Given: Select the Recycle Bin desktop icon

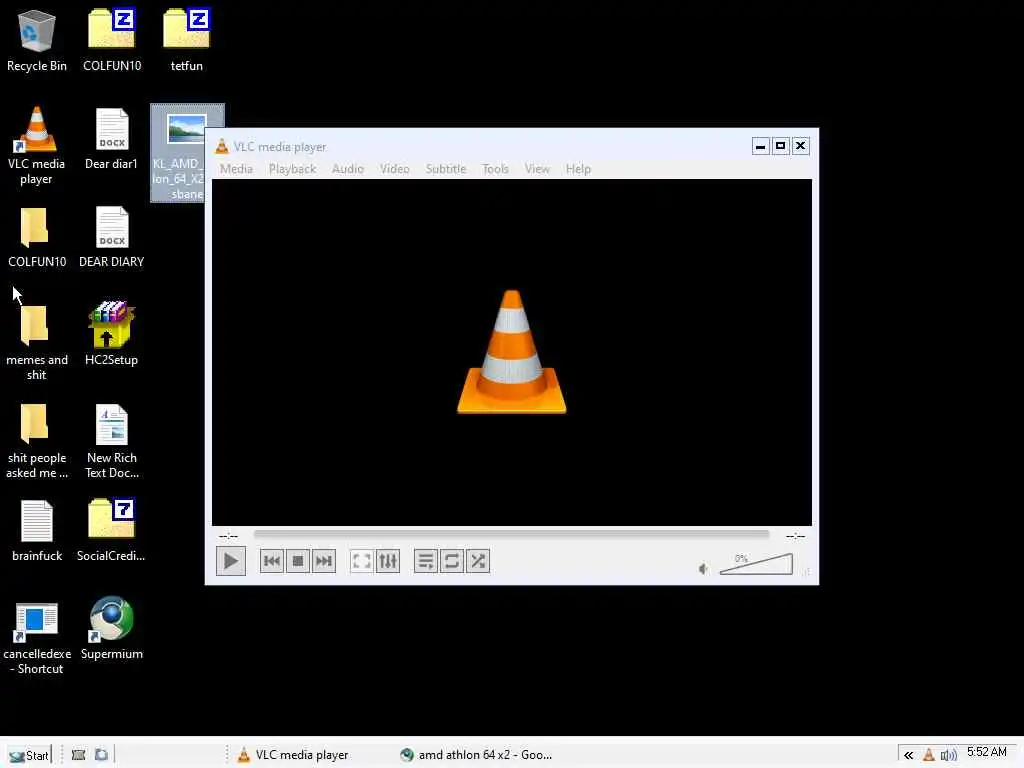Looking at the screenshot, I should 37,39.
